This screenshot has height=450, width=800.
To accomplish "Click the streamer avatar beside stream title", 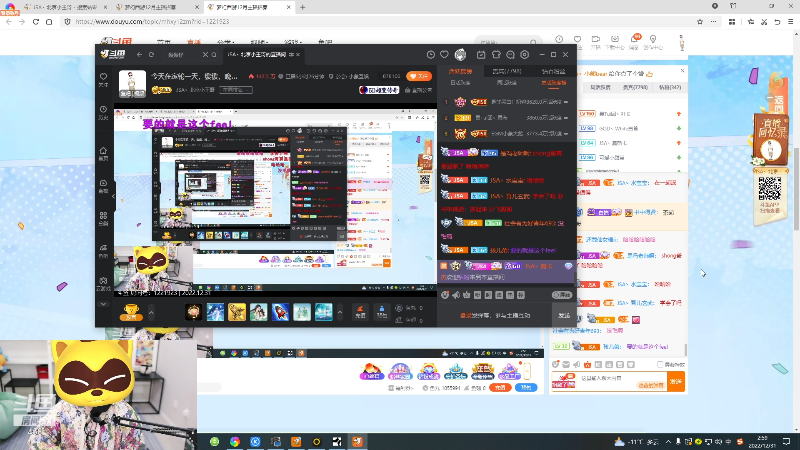I will 132,83.
